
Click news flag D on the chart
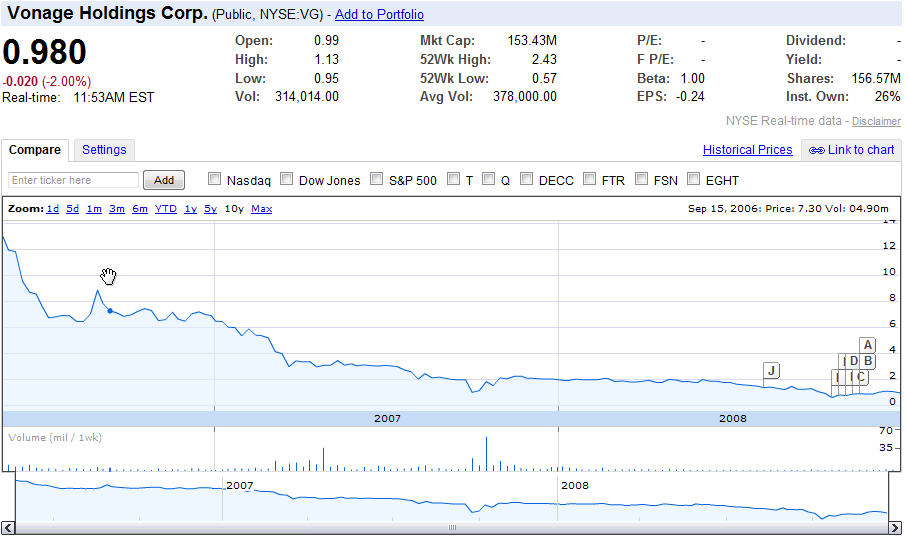pos(854,361)
